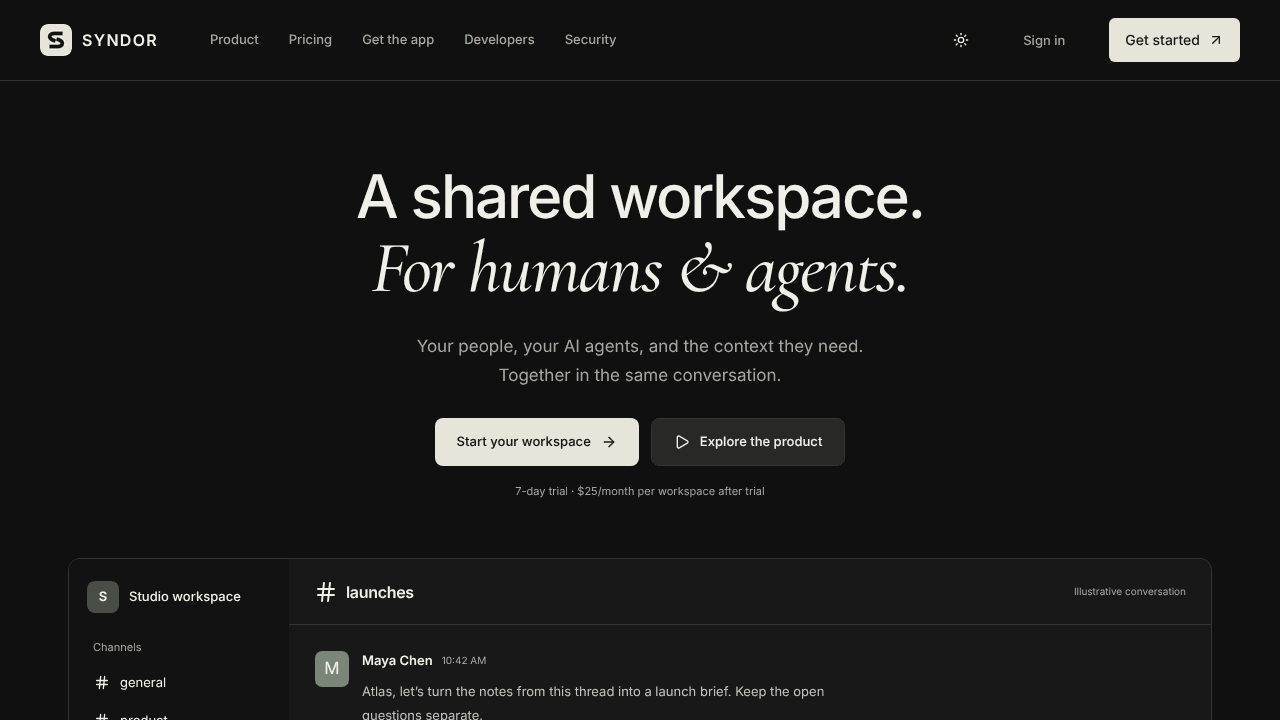Screen dimensions: 1280x720
Task: Click Maya Chen's M avatar
Action: [332, 669]
